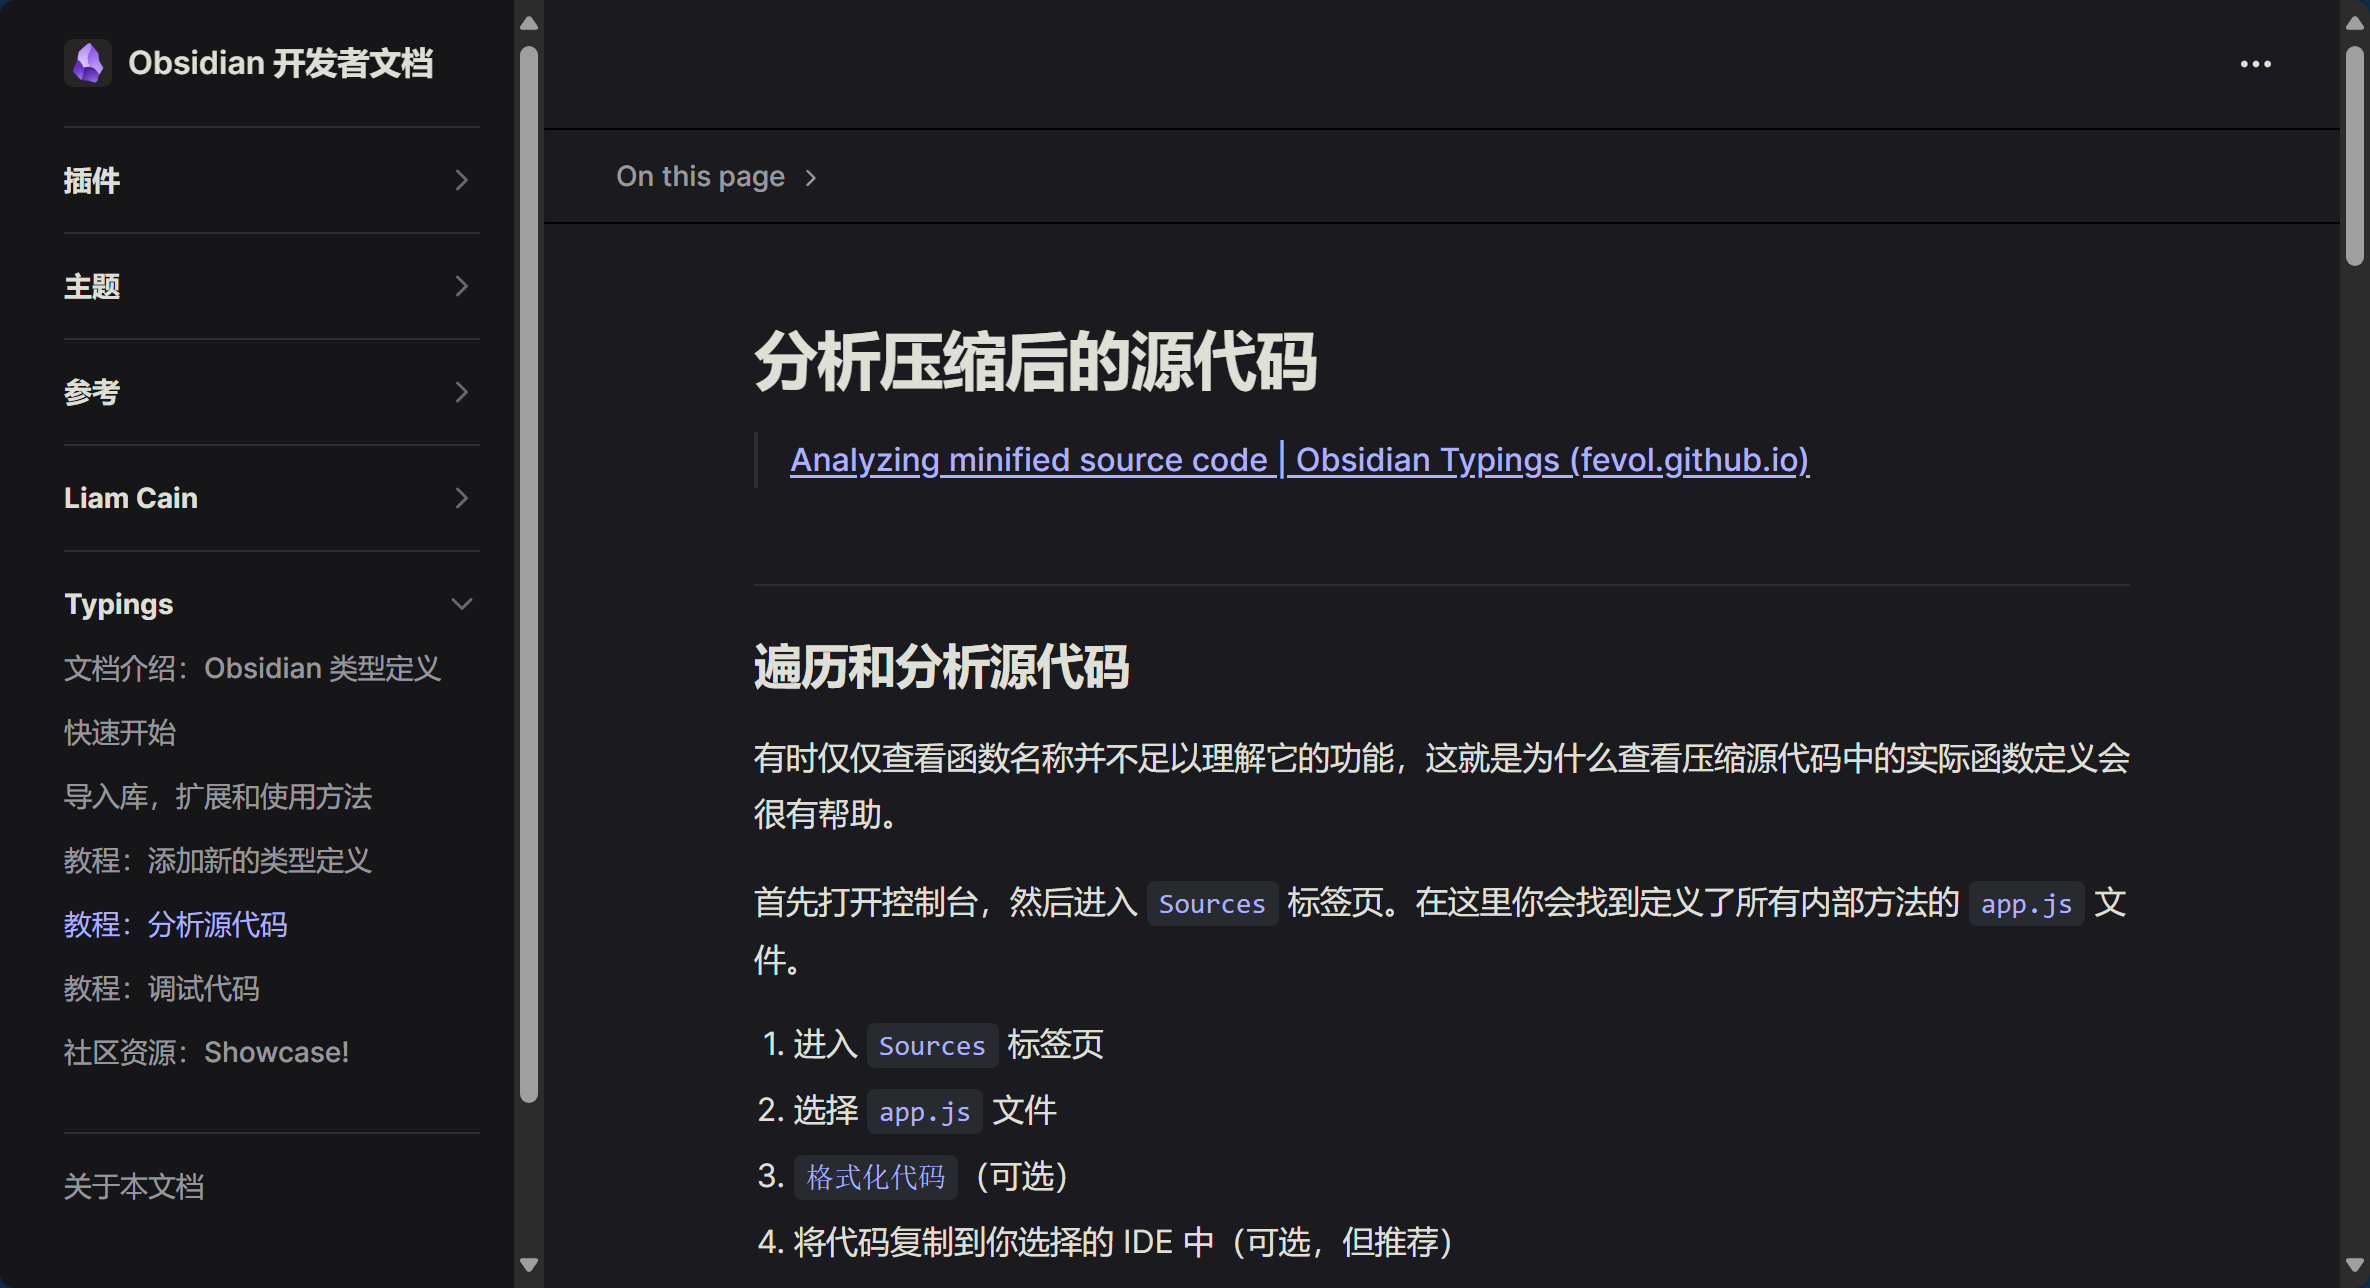Collapse the Typings section chevron
This screenshot has width=2370, height=1288.
point(461,604)
